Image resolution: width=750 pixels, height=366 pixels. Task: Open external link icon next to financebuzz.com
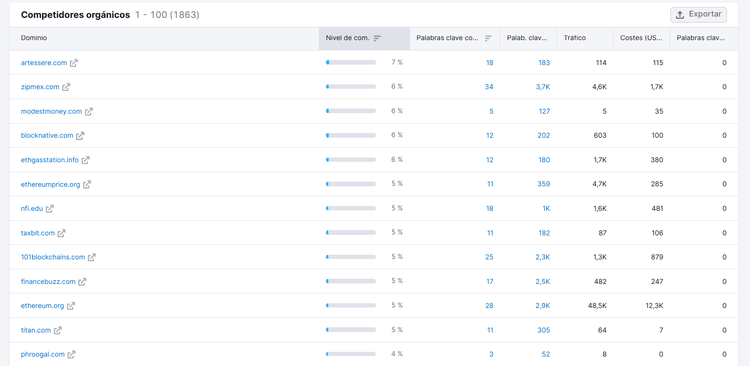[x=82, y=282]
